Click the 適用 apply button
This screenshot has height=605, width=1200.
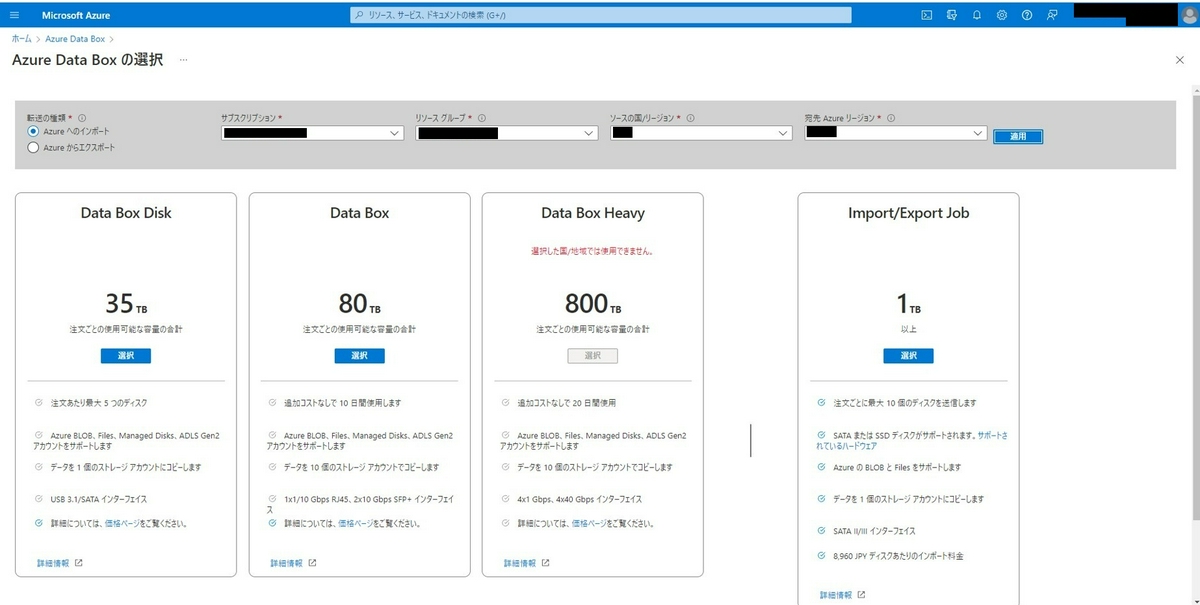coord(1018,136)
